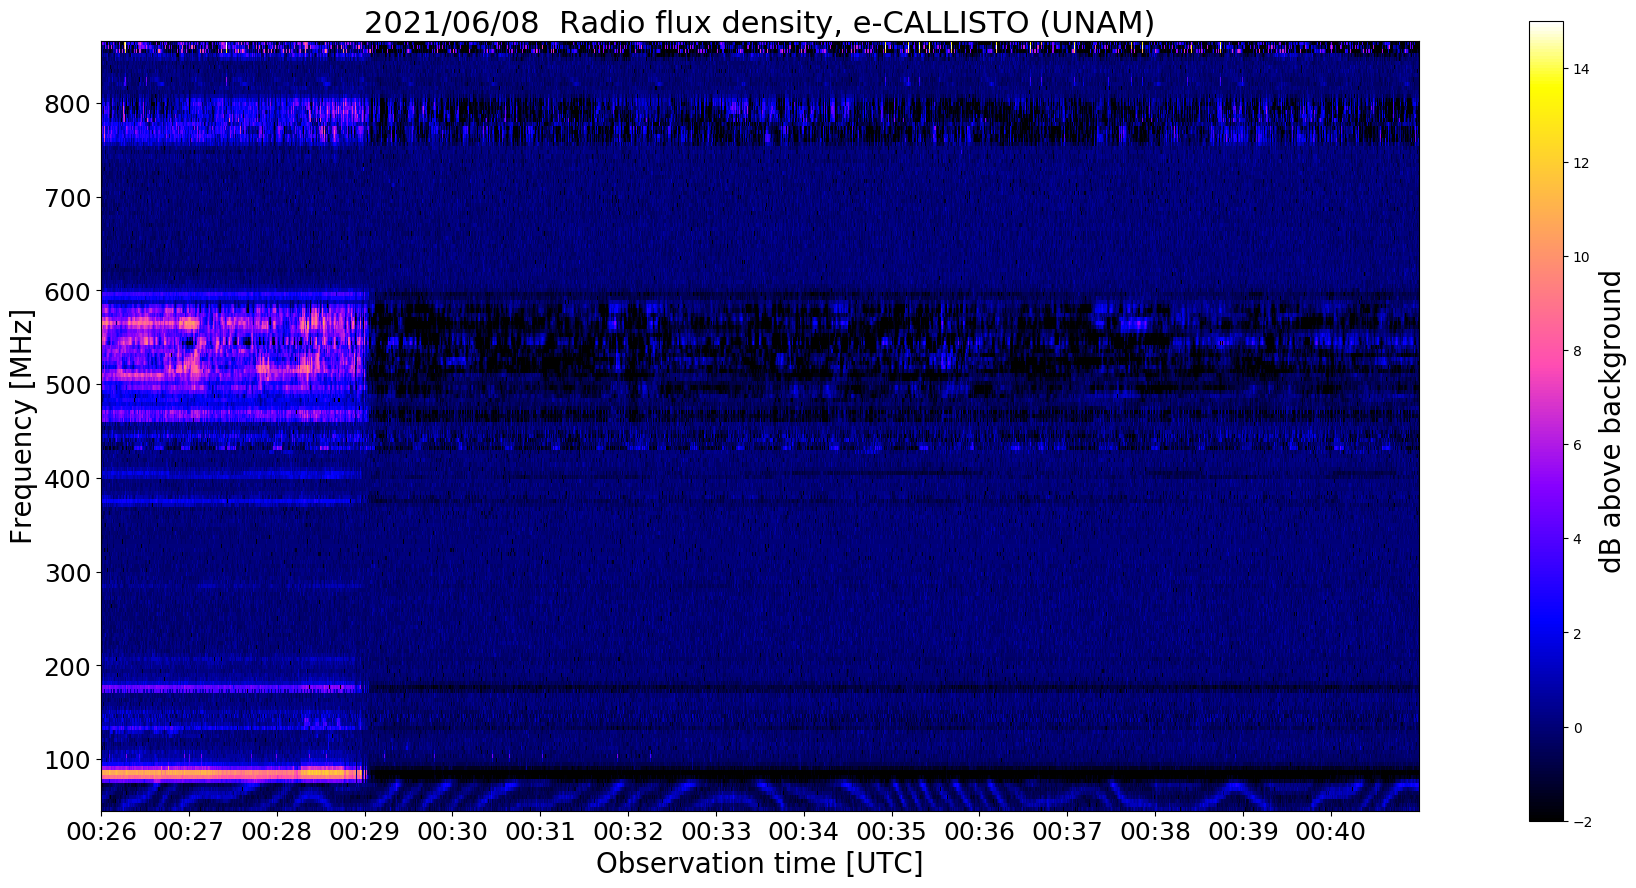Click the 00:26 time tick label

click(x=101, y=832)
